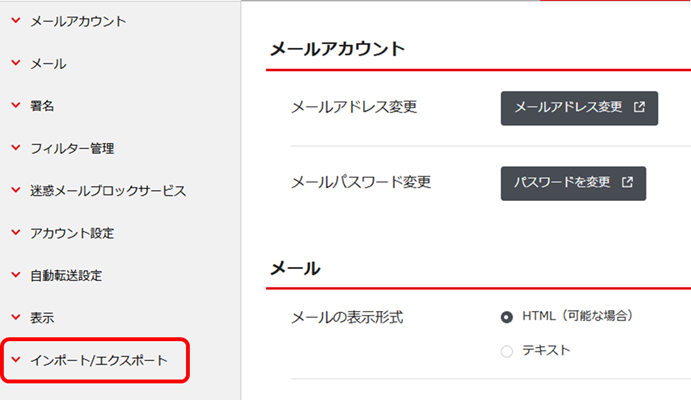Click the chevron next to フィルター管理
Image resolution: width=691 pixels, height=400 pixels.
click(15, 148)
